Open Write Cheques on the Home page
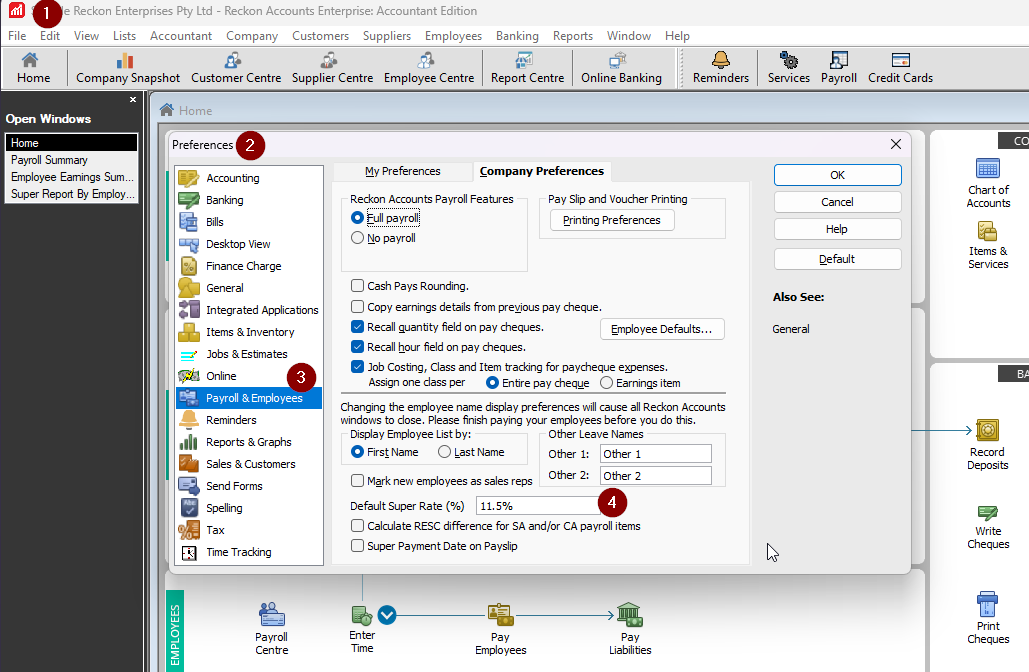 988,527
